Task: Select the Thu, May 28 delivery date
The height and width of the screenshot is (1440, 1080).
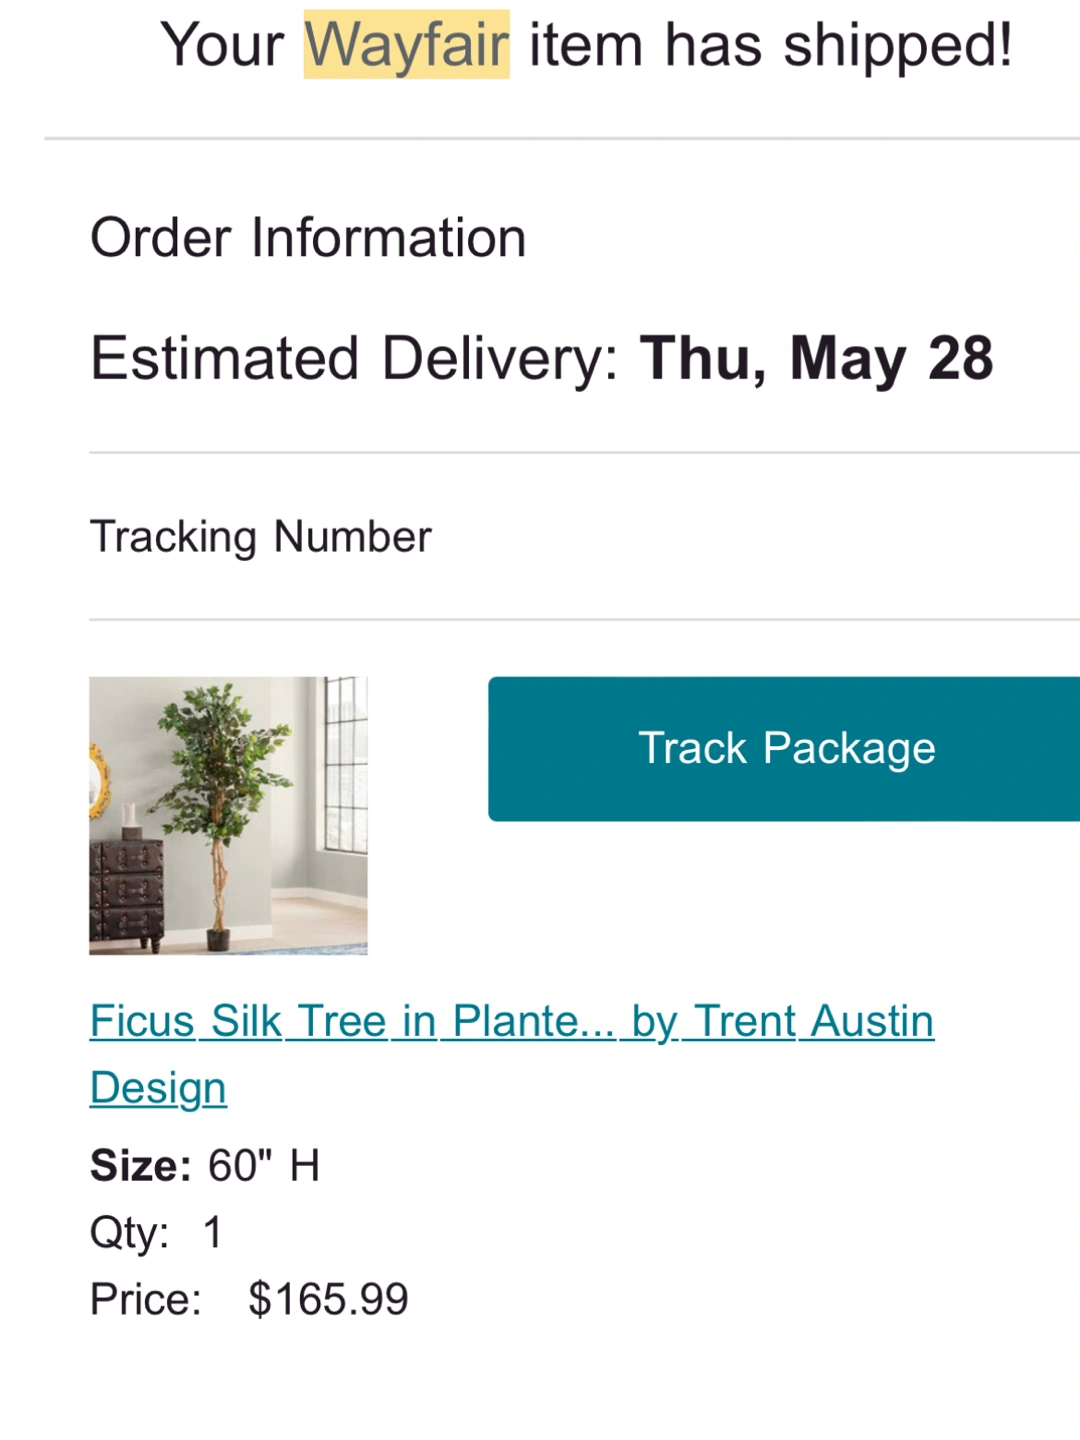Action: [817, 358]
